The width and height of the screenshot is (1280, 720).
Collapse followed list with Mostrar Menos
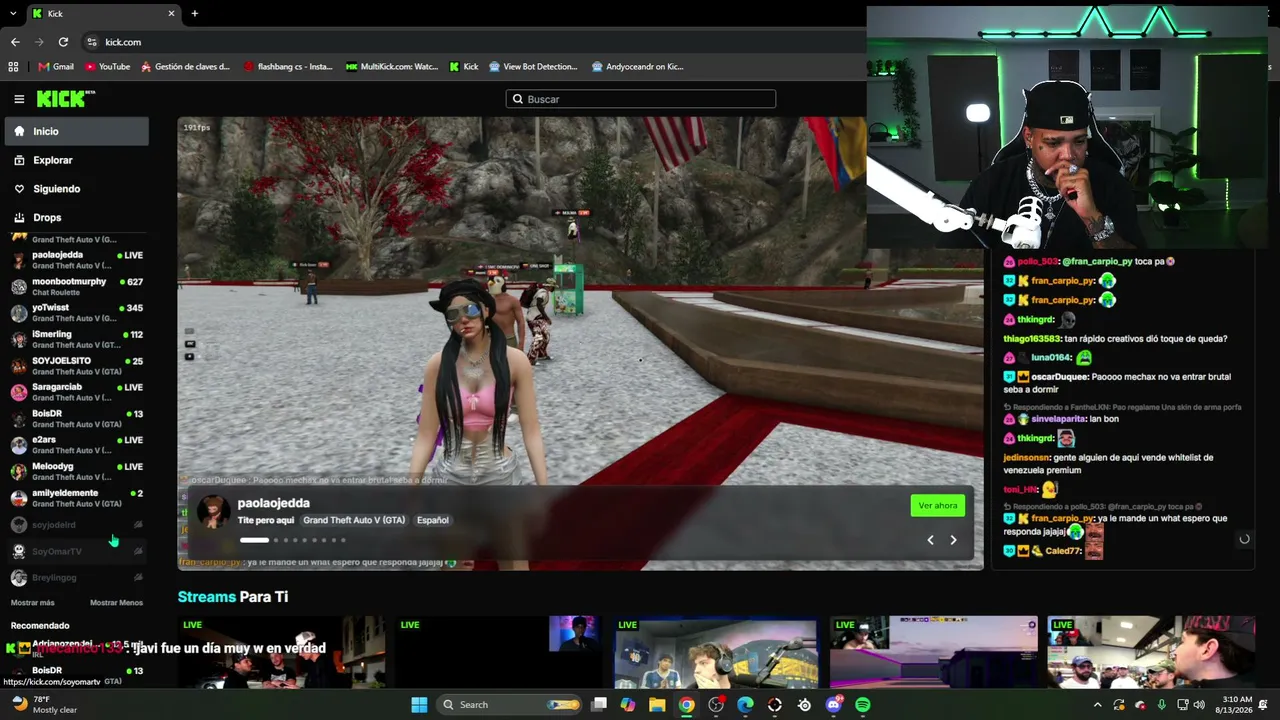(116, 603)
